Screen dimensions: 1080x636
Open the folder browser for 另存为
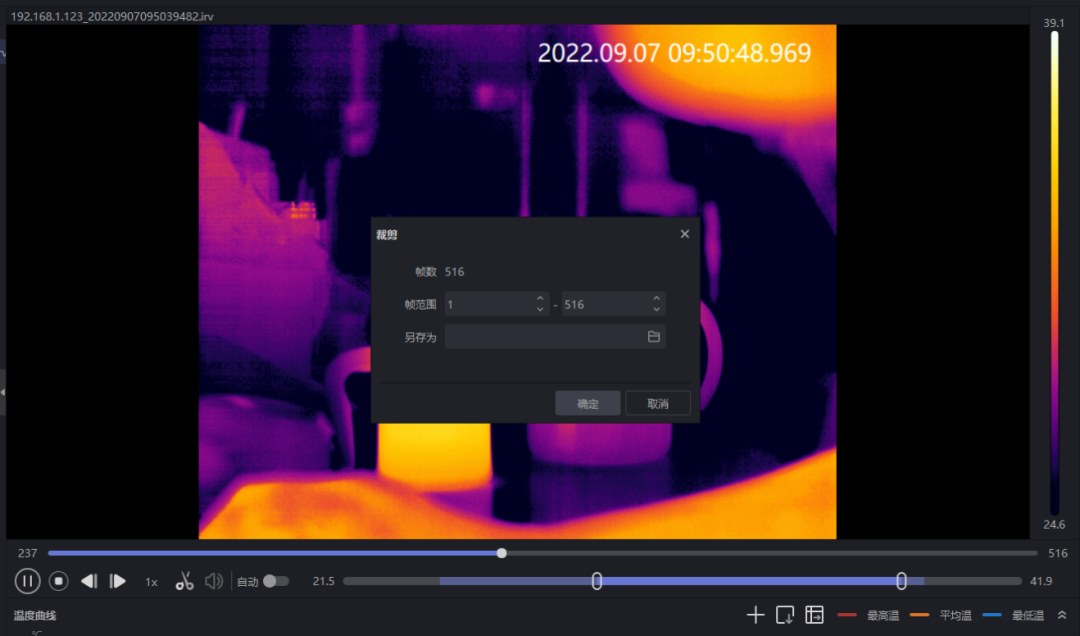655,337
